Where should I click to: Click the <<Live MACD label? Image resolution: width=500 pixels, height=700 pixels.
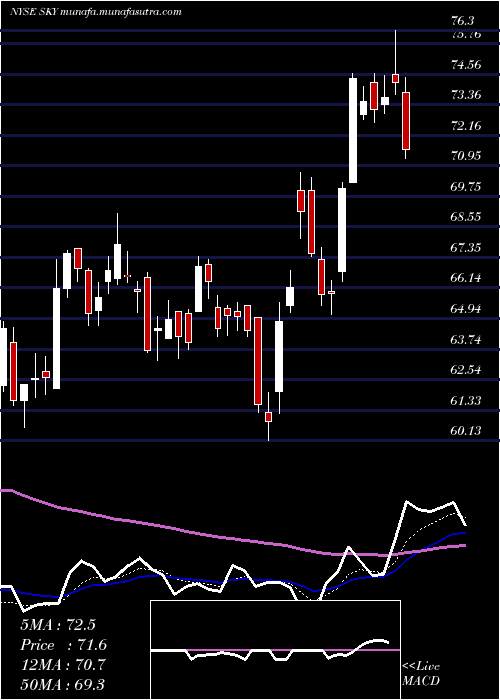421,674
